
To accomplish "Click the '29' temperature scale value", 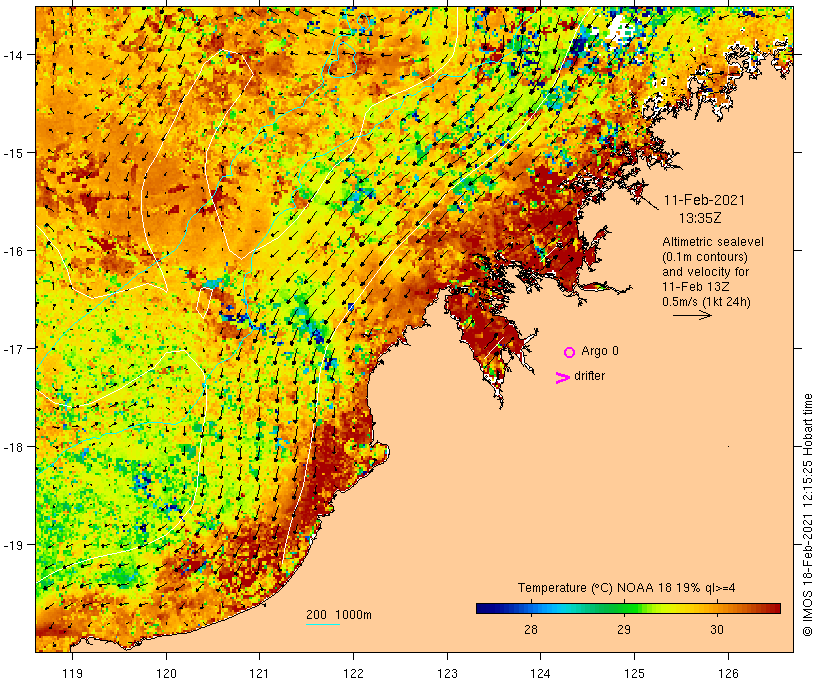I will pyautogui.click(x=624, y=630).
